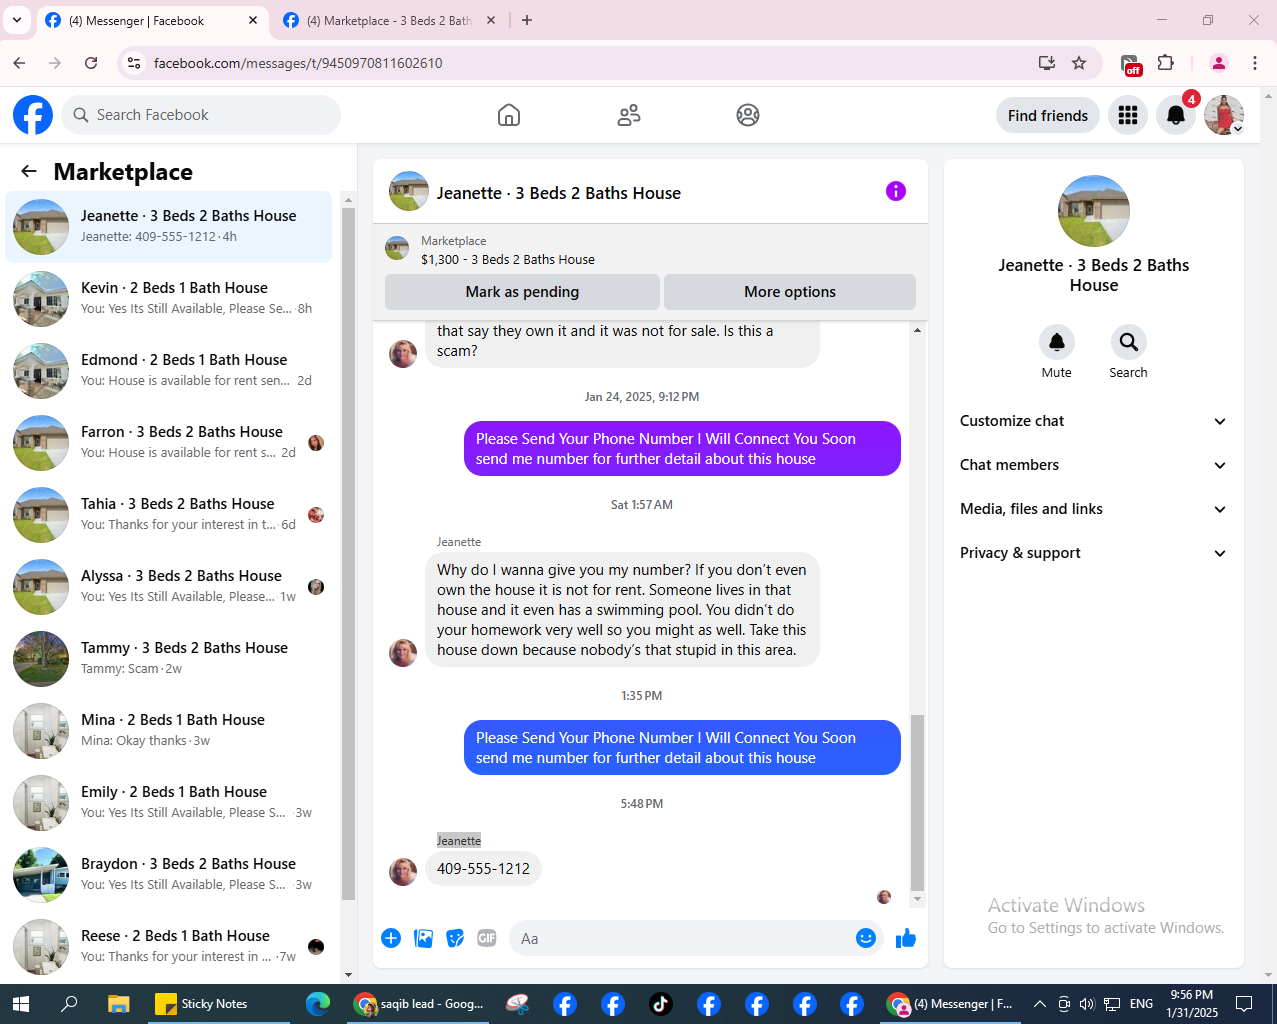Open conversation information icon

coord(896,191)
